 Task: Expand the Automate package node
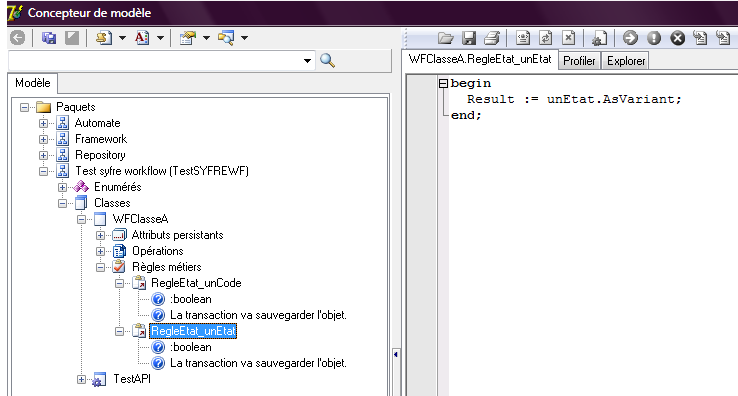pos(43,123)
